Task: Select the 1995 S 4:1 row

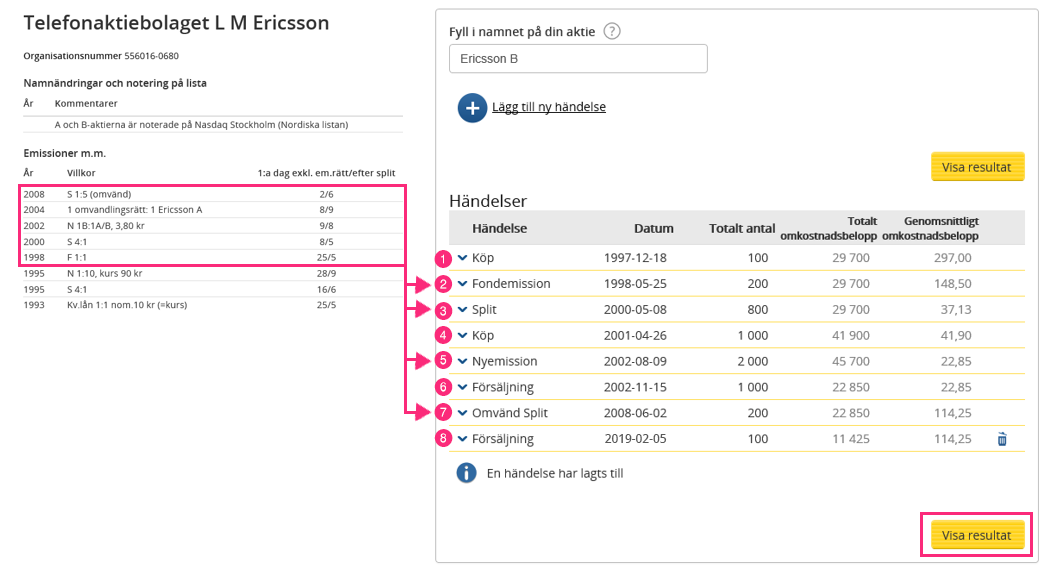Action: coord(212,289)
